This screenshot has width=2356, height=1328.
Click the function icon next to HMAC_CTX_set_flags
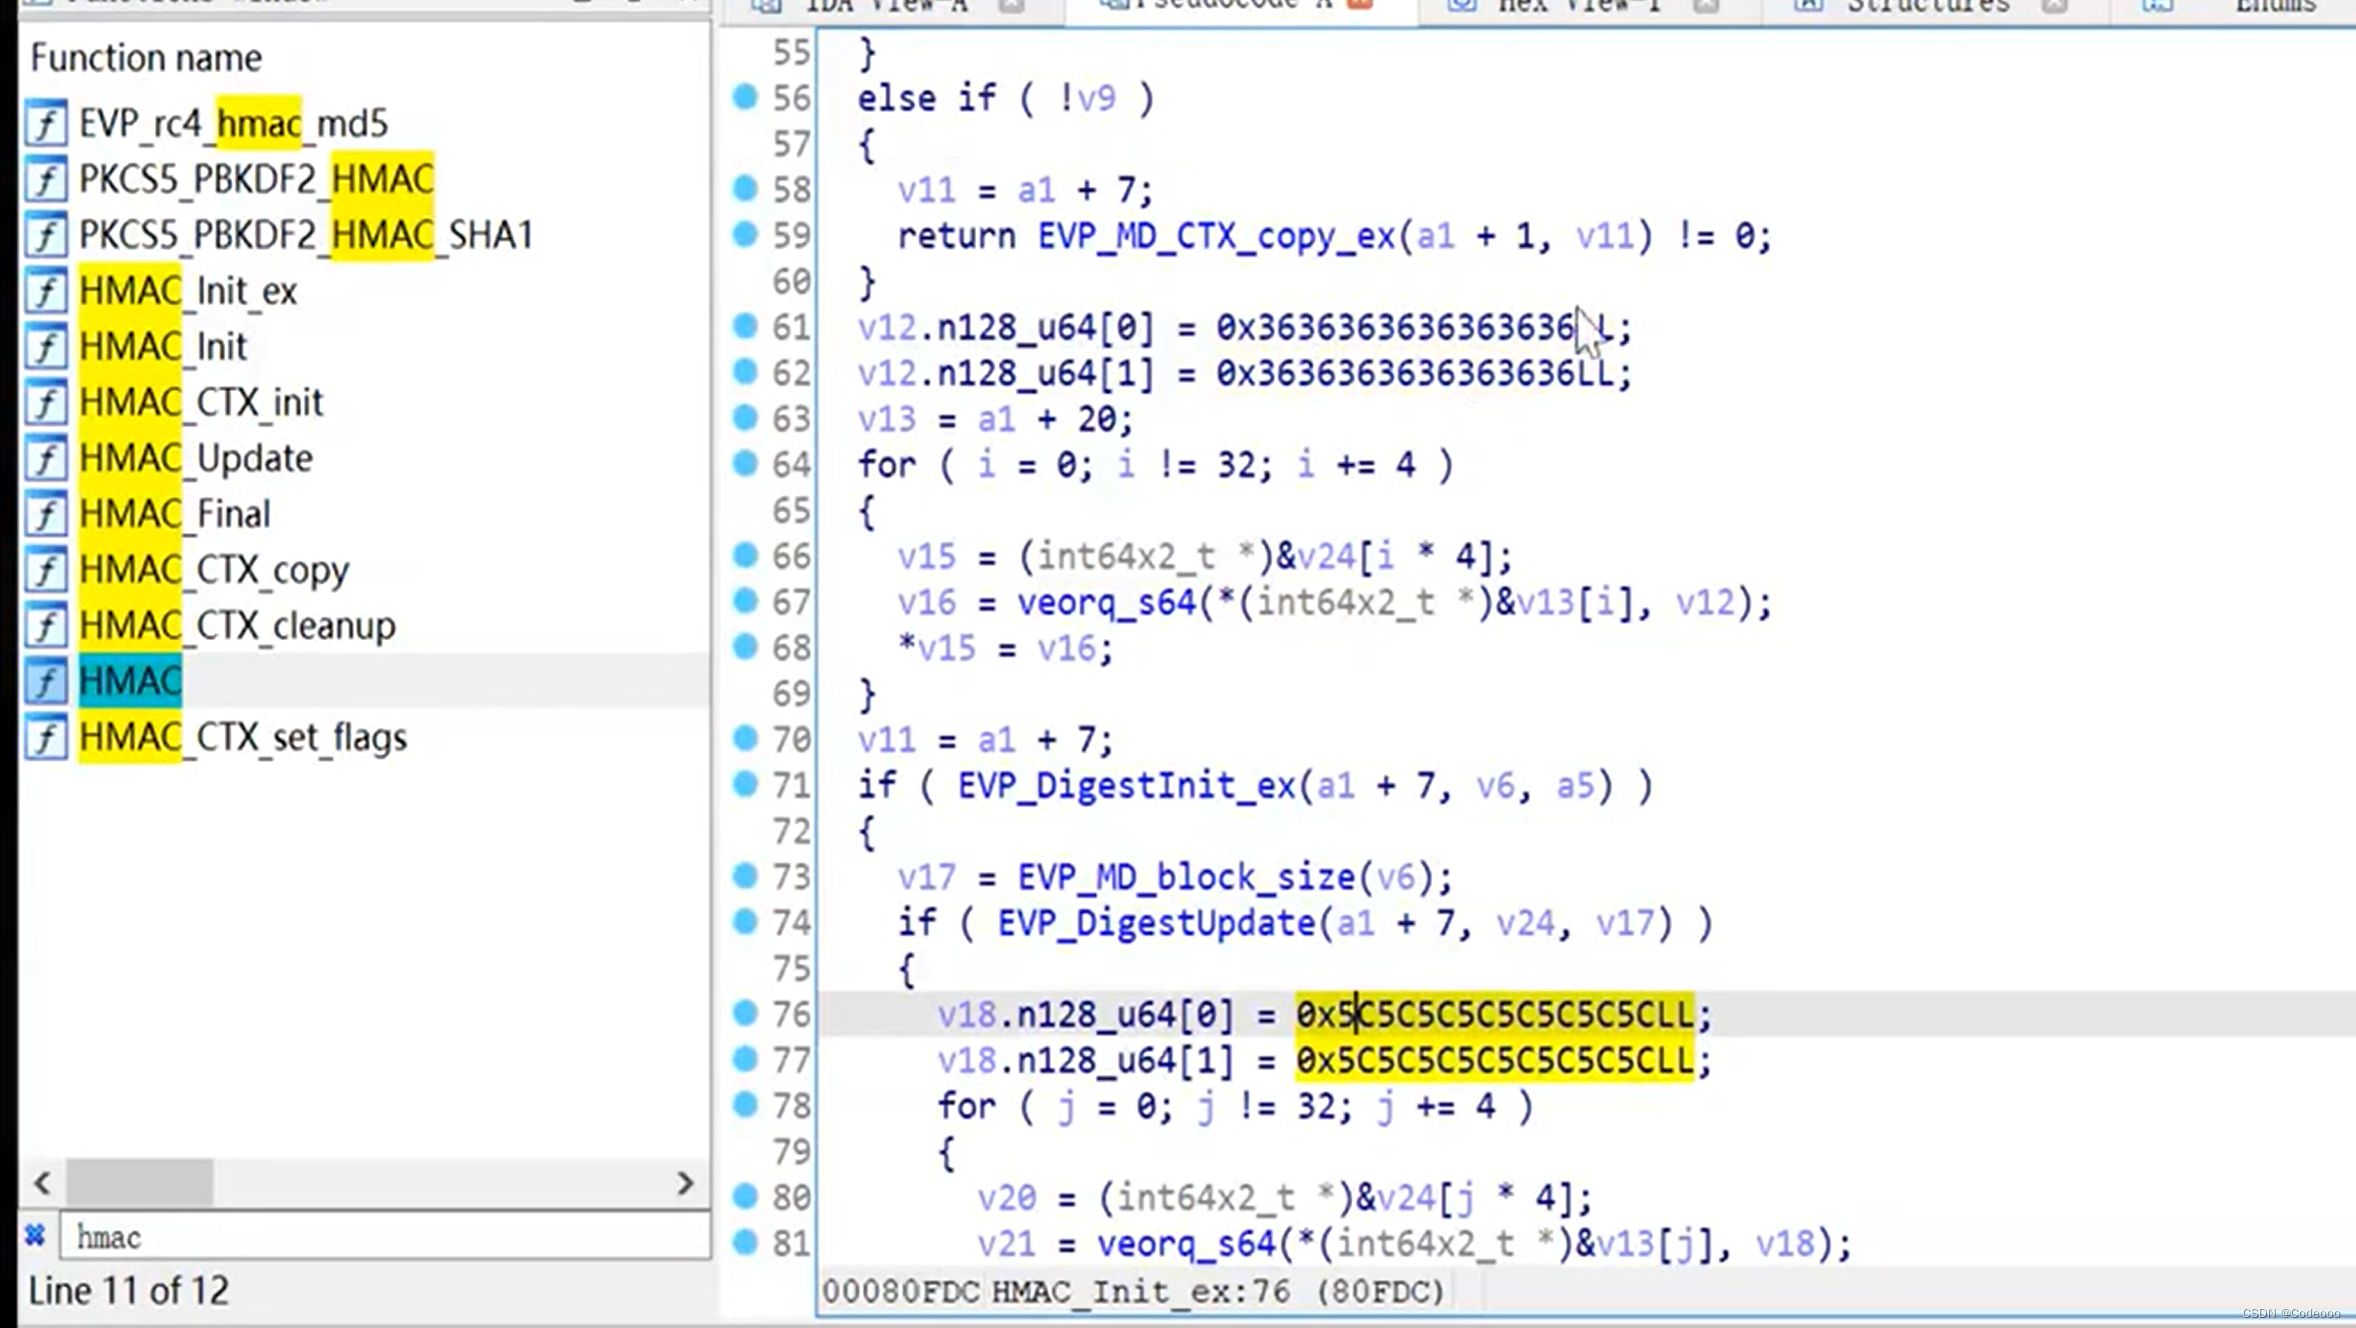coord(46,737)
